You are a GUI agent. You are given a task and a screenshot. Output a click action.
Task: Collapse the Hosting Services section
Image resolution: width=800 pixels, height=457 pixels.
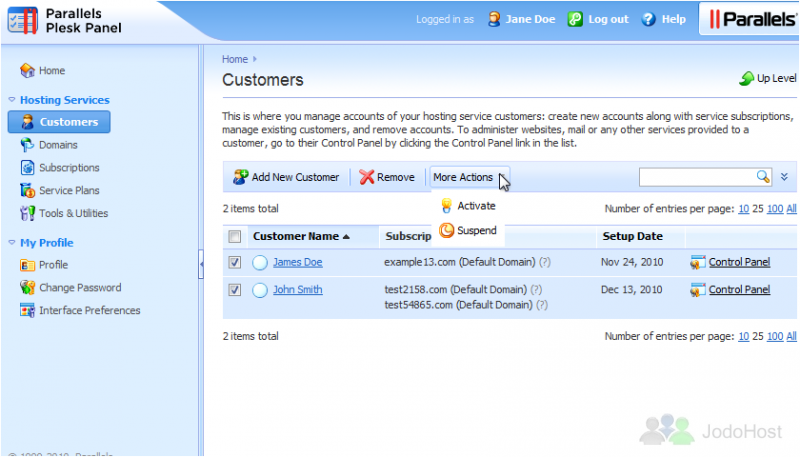click(12, 100)
